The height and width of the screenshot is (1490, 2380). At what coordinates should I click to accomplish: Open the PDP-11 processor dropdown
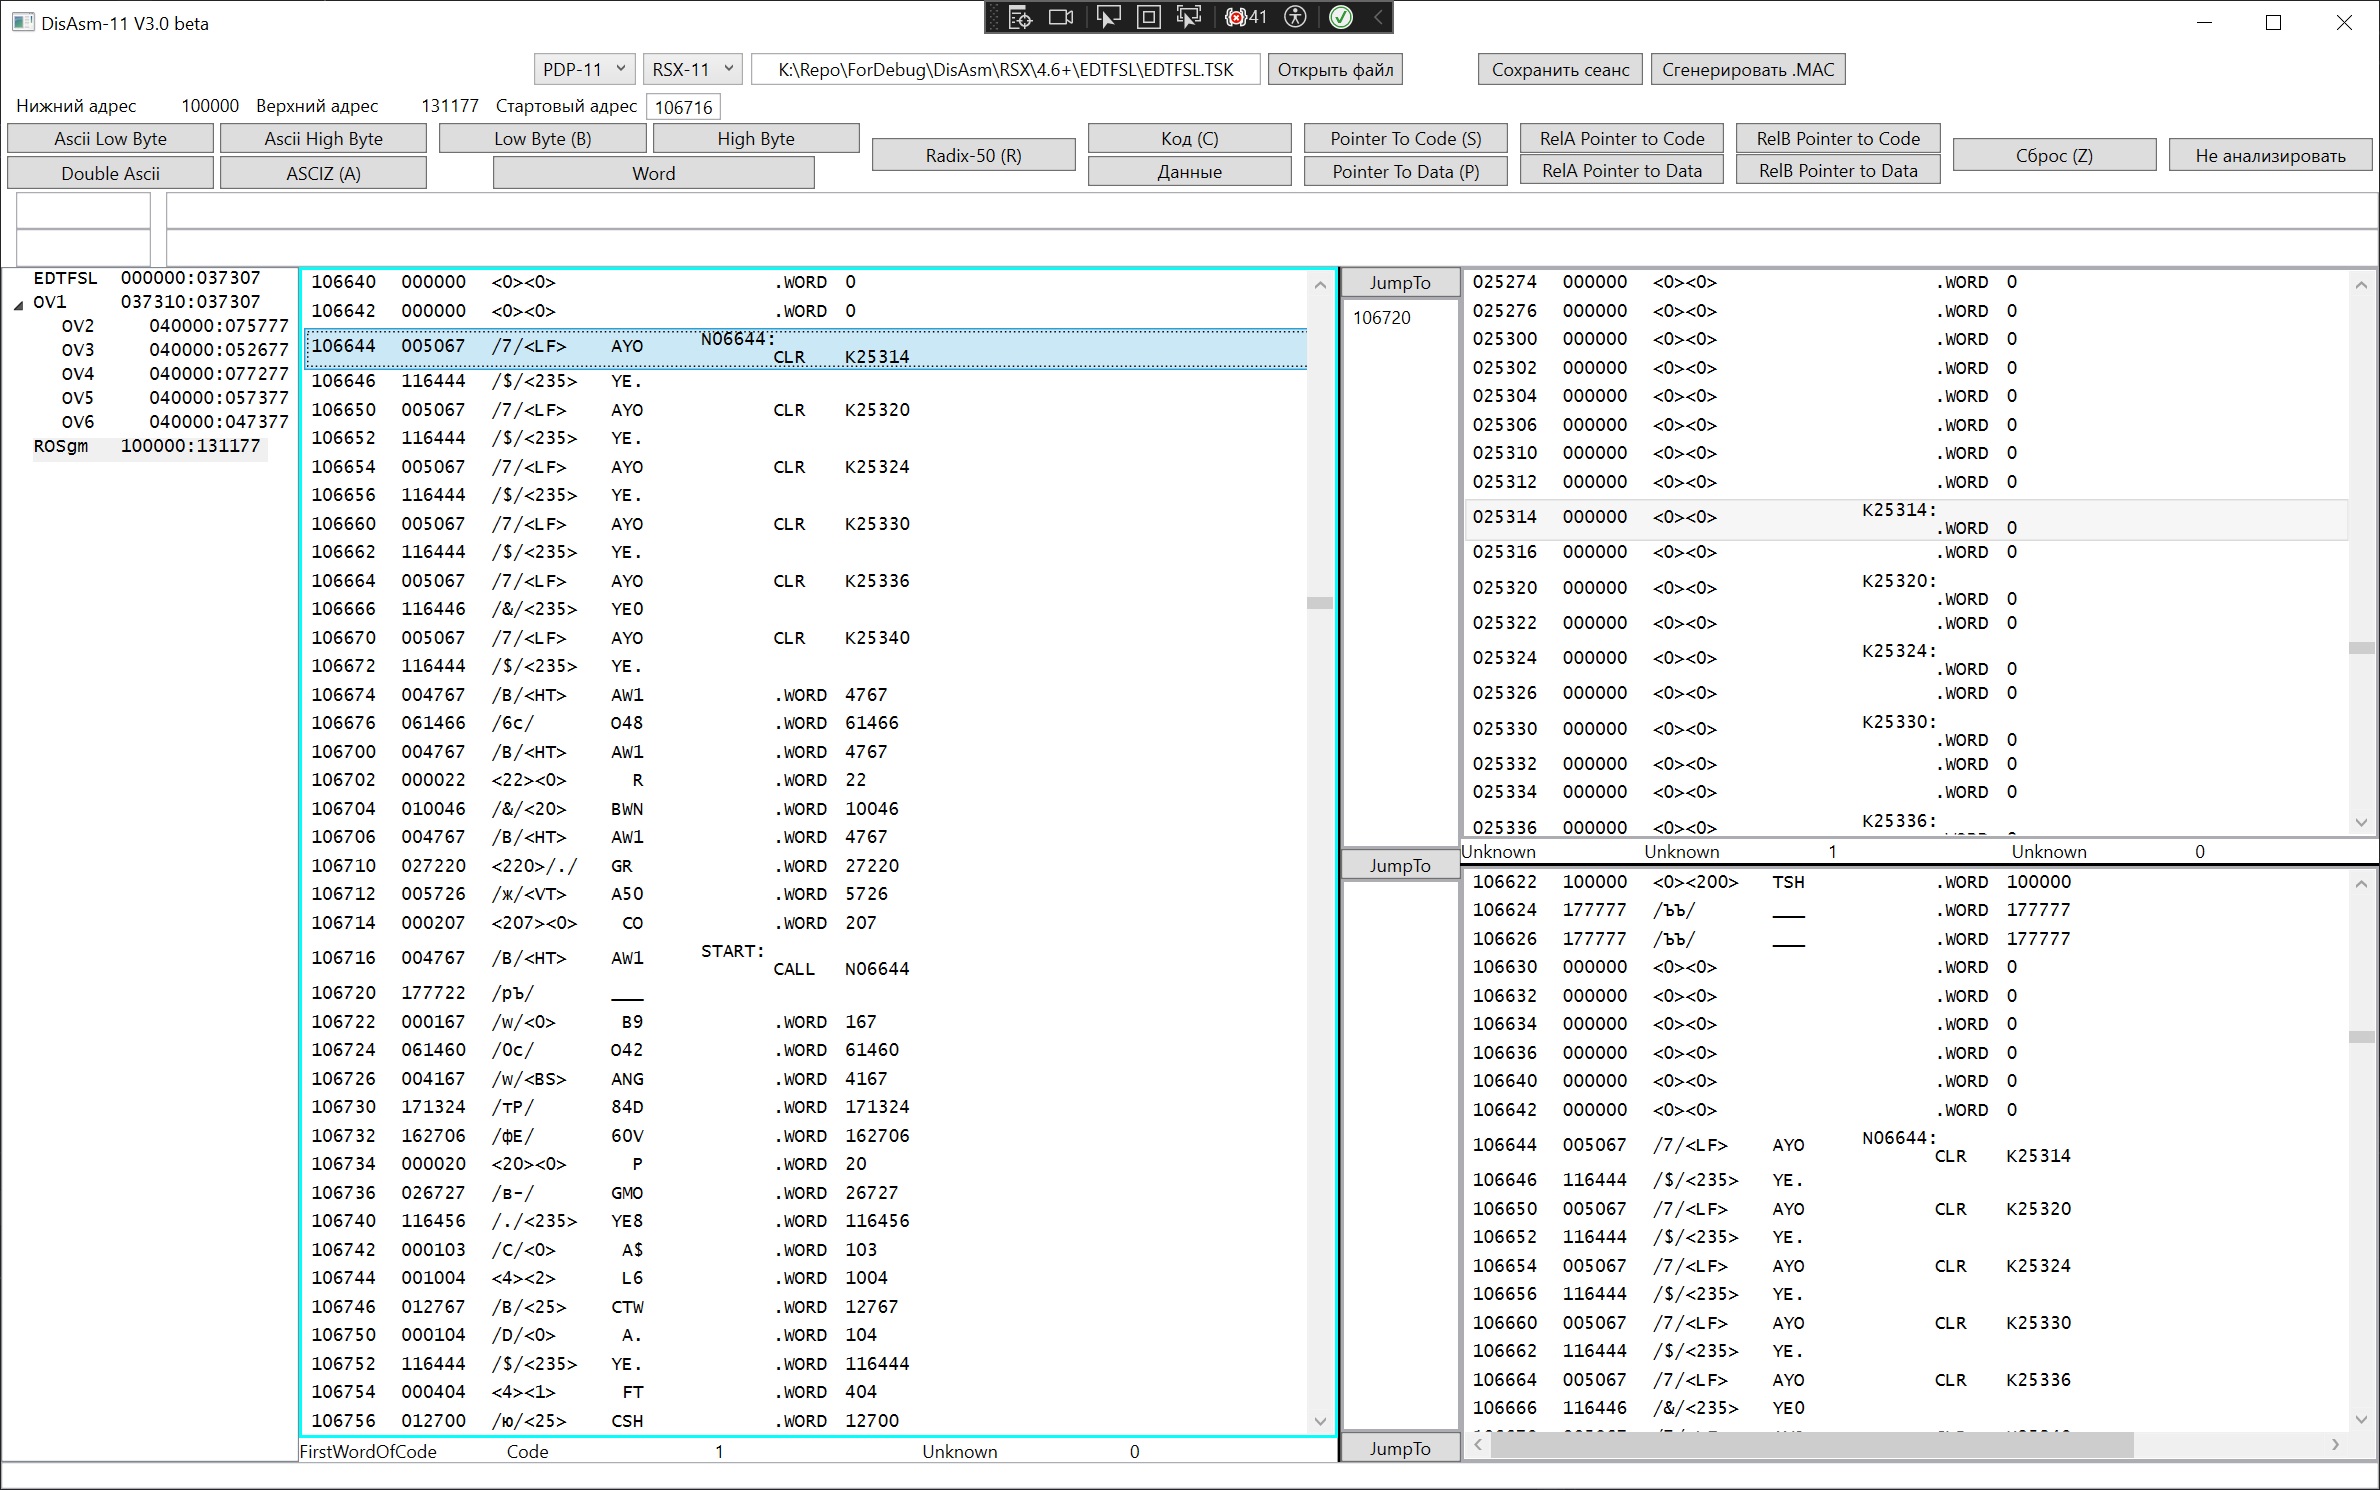click(584, 69)
